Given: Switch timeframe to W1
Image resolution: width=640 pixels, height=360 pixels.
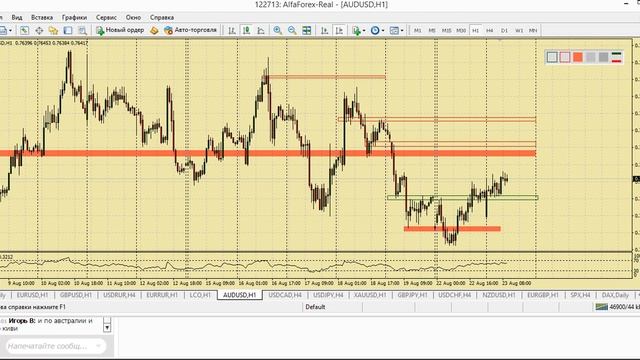Looking at the screenshot, I should tap(519, 30).
